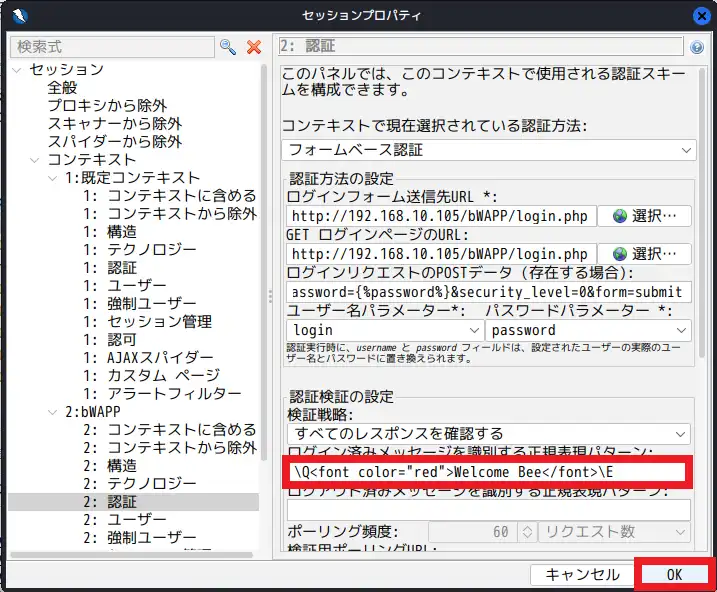
Task: Adjust the polling frequency stepper arrows
Action: (x=527, y=532)
